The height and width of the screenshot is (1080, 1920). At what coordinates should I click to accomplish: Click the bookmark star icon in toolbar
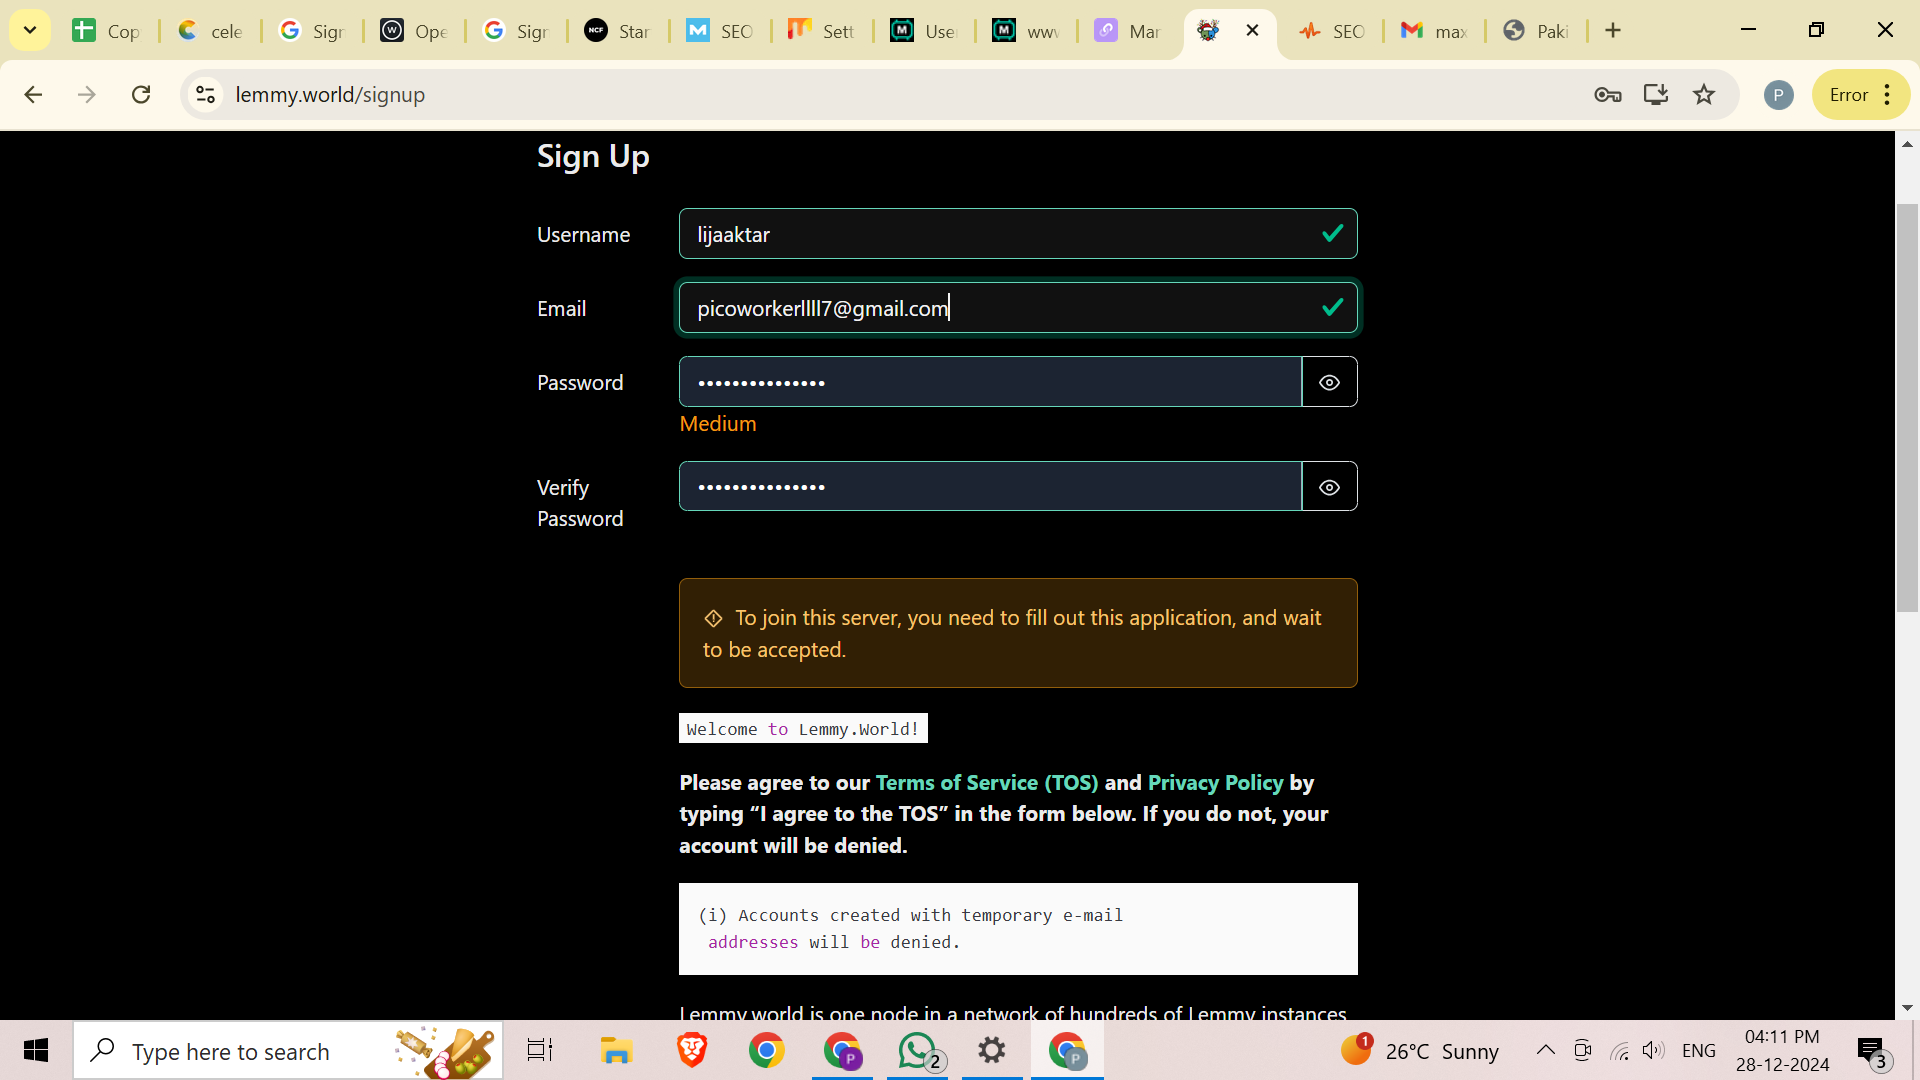1704,94
